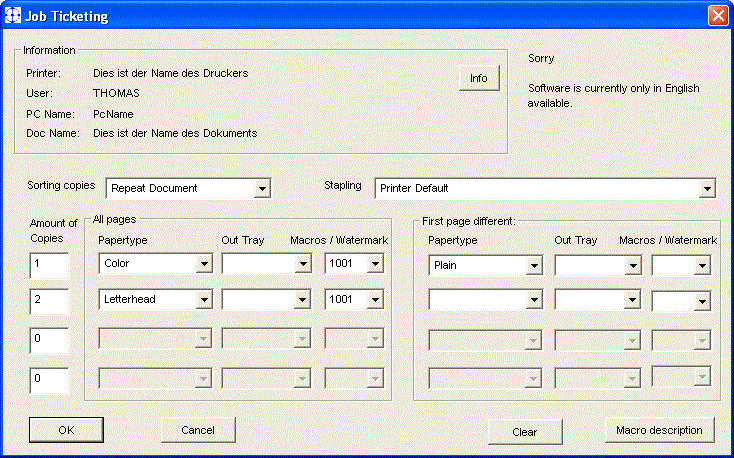Click the copies field containing 2

point(48,300)
